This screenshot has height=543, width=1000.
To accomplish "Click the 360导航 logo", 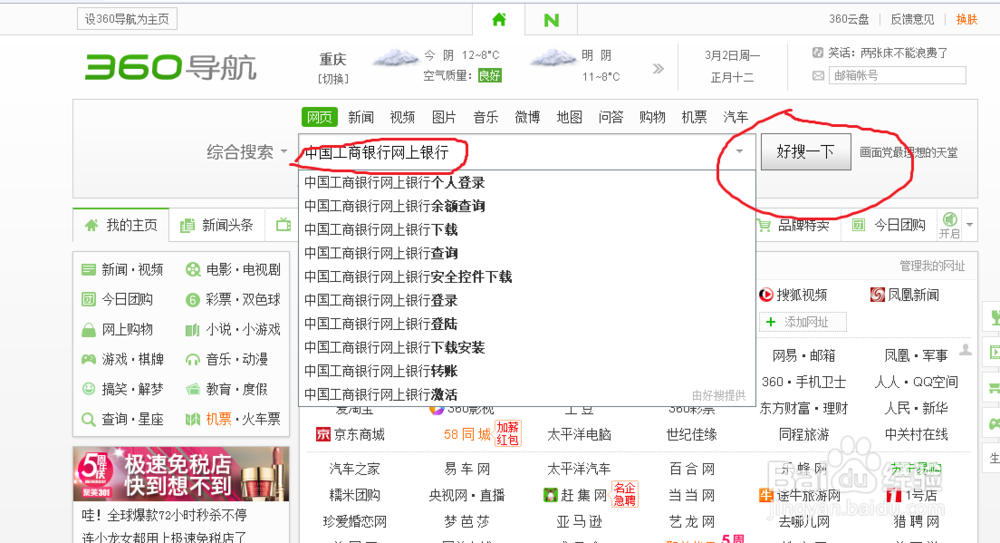I will [171, 67].
